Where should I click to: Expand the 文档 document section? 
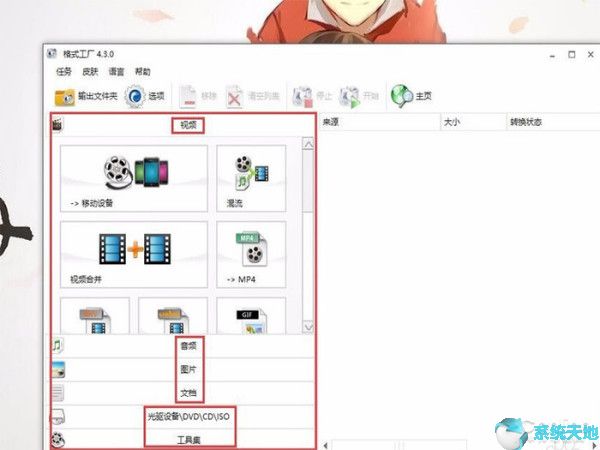pos(183,393)
